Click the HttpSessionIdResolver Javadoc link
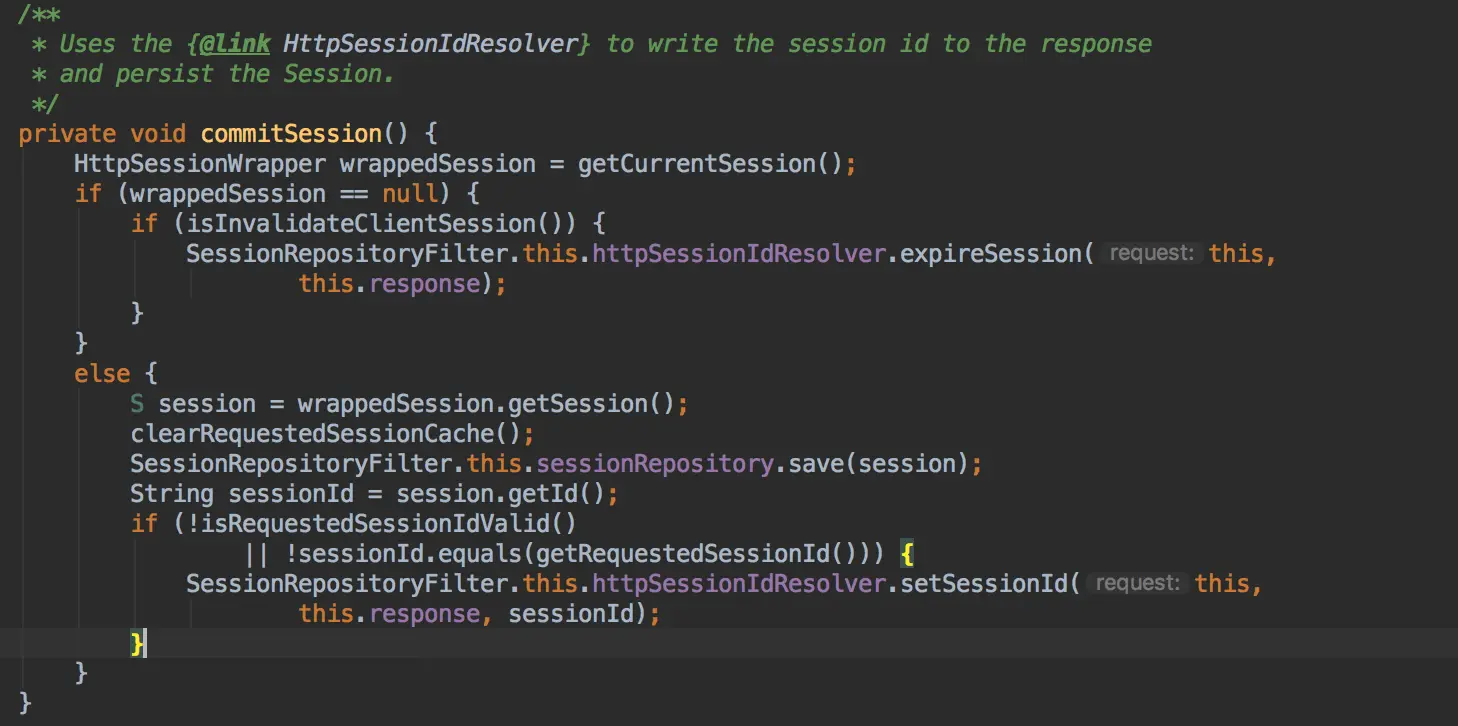The width and height of the screenshot is (1458, 726). pyautogui.click(x=430, y=44)
